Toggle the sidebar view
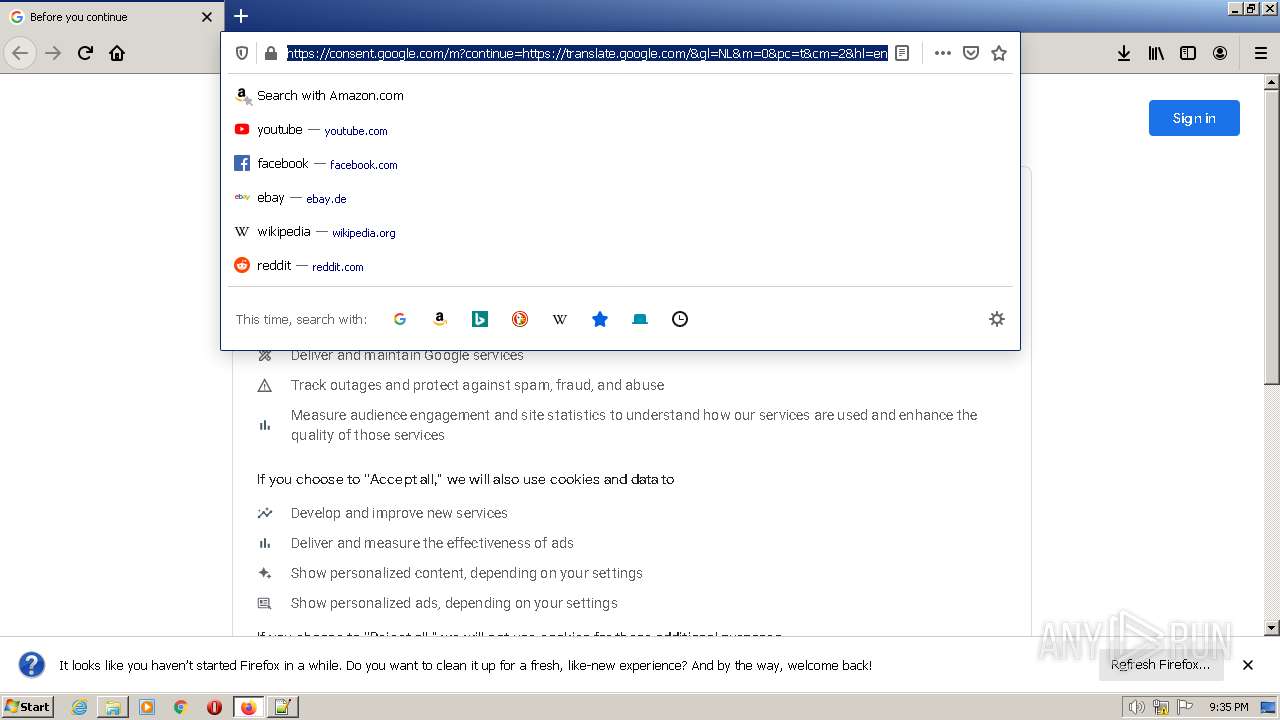 coord(1188,53)
